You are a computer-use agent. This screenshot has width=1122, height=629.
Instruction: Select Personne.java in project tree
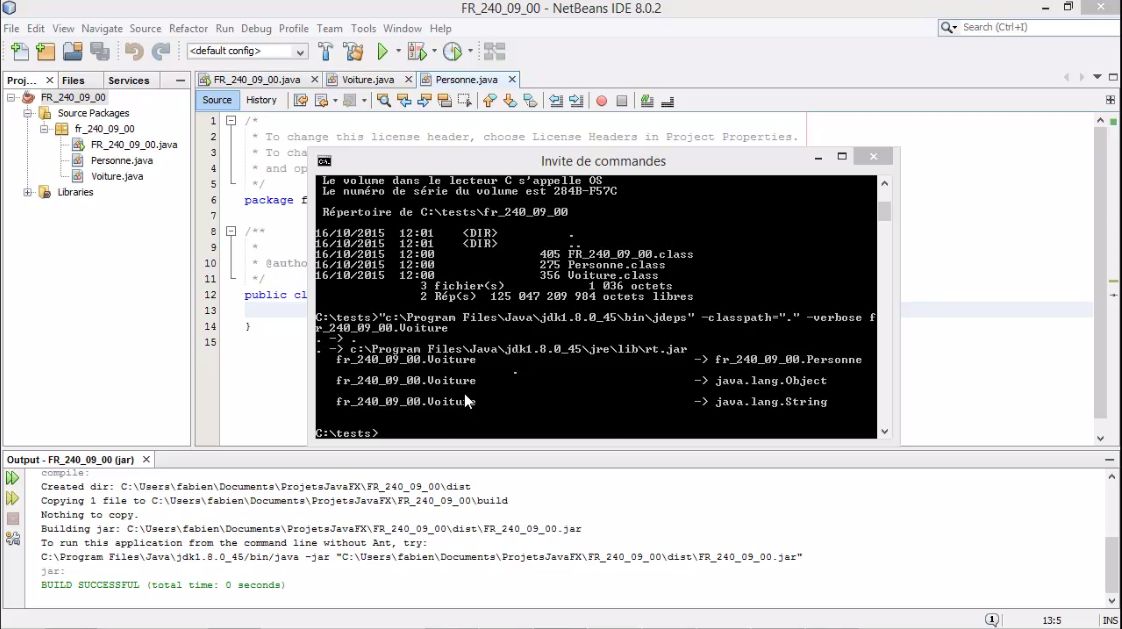click(x=122, y=160)
